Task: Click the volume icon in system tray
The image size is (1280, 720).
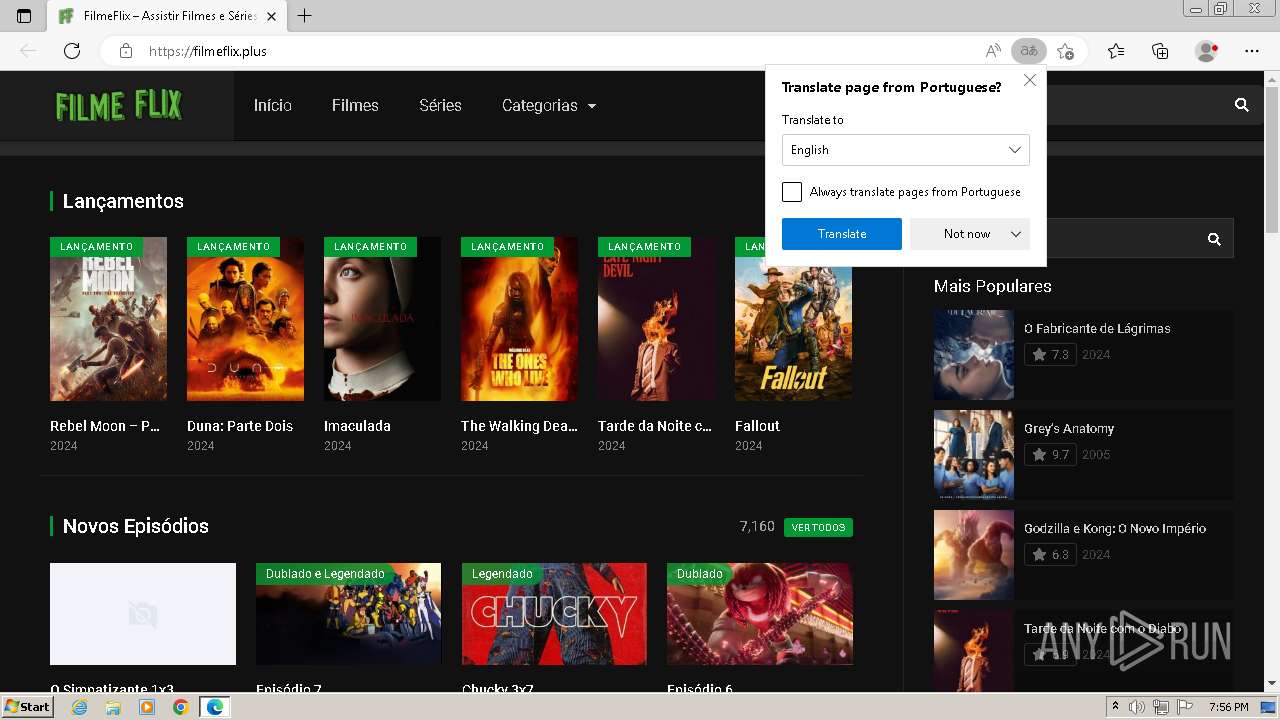Action: point(1138,707)
